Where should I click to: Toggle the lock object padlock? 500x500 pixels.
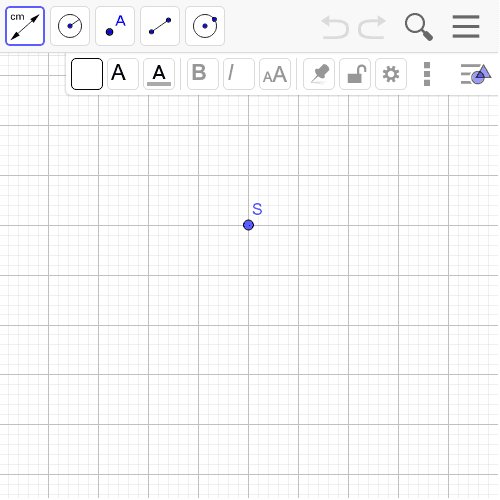(355, 74)
